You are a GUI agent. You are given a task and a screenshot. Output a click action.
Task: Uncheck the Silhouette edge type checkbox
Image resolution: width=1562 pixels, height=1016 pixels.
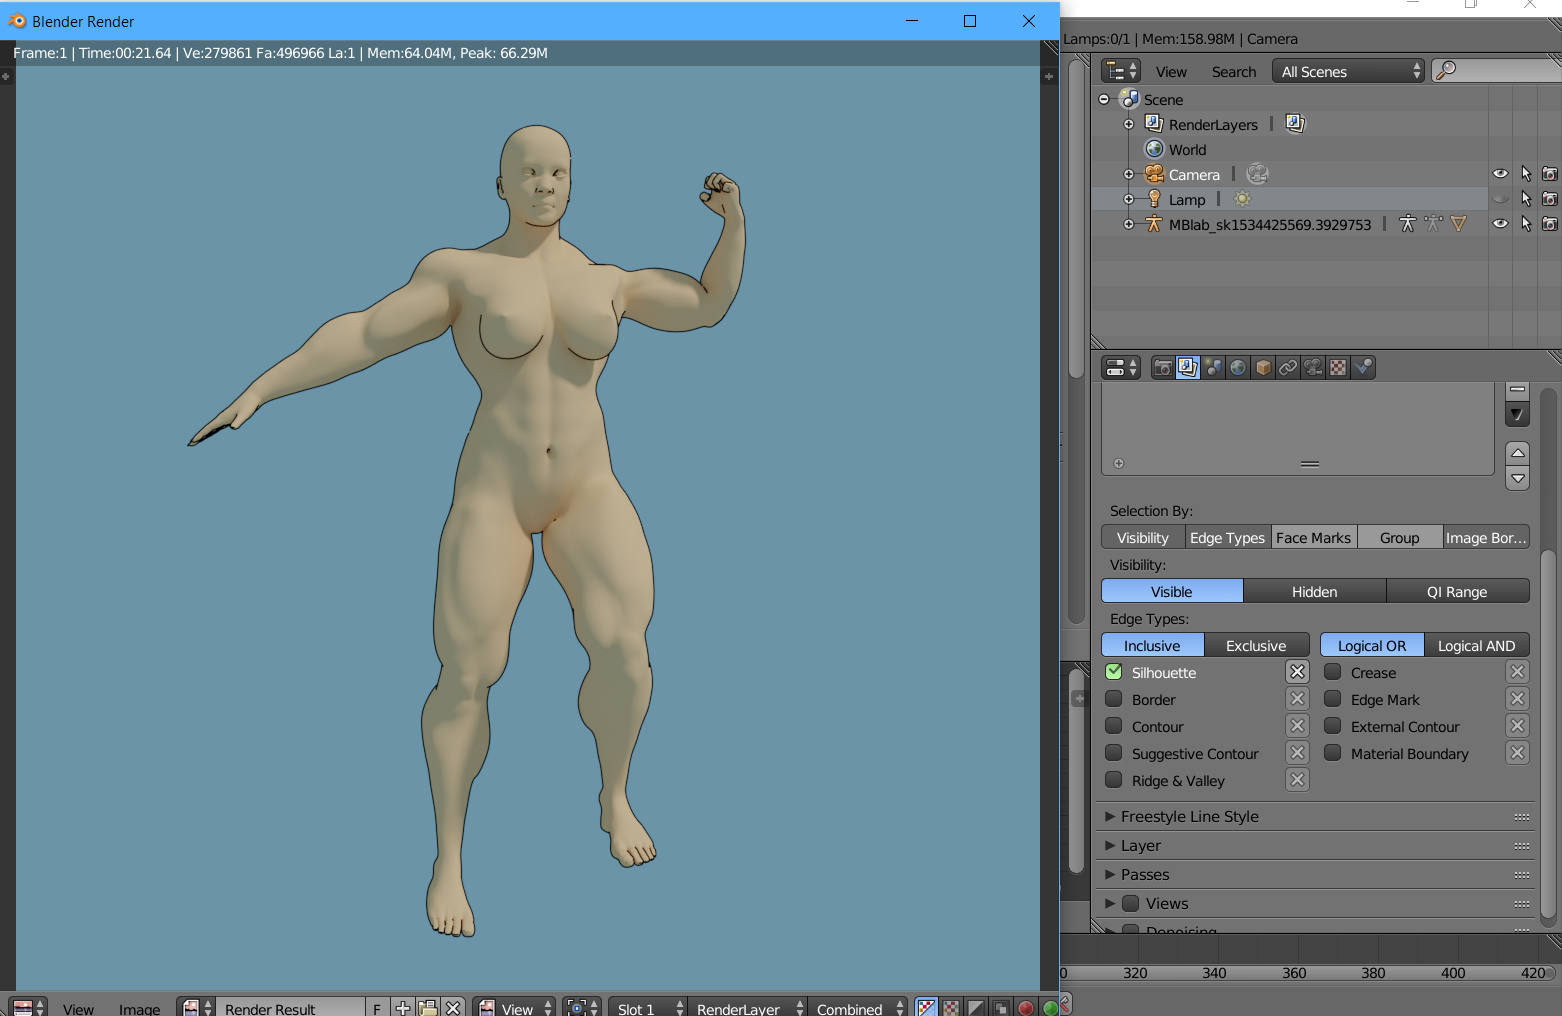[1114, 672]
